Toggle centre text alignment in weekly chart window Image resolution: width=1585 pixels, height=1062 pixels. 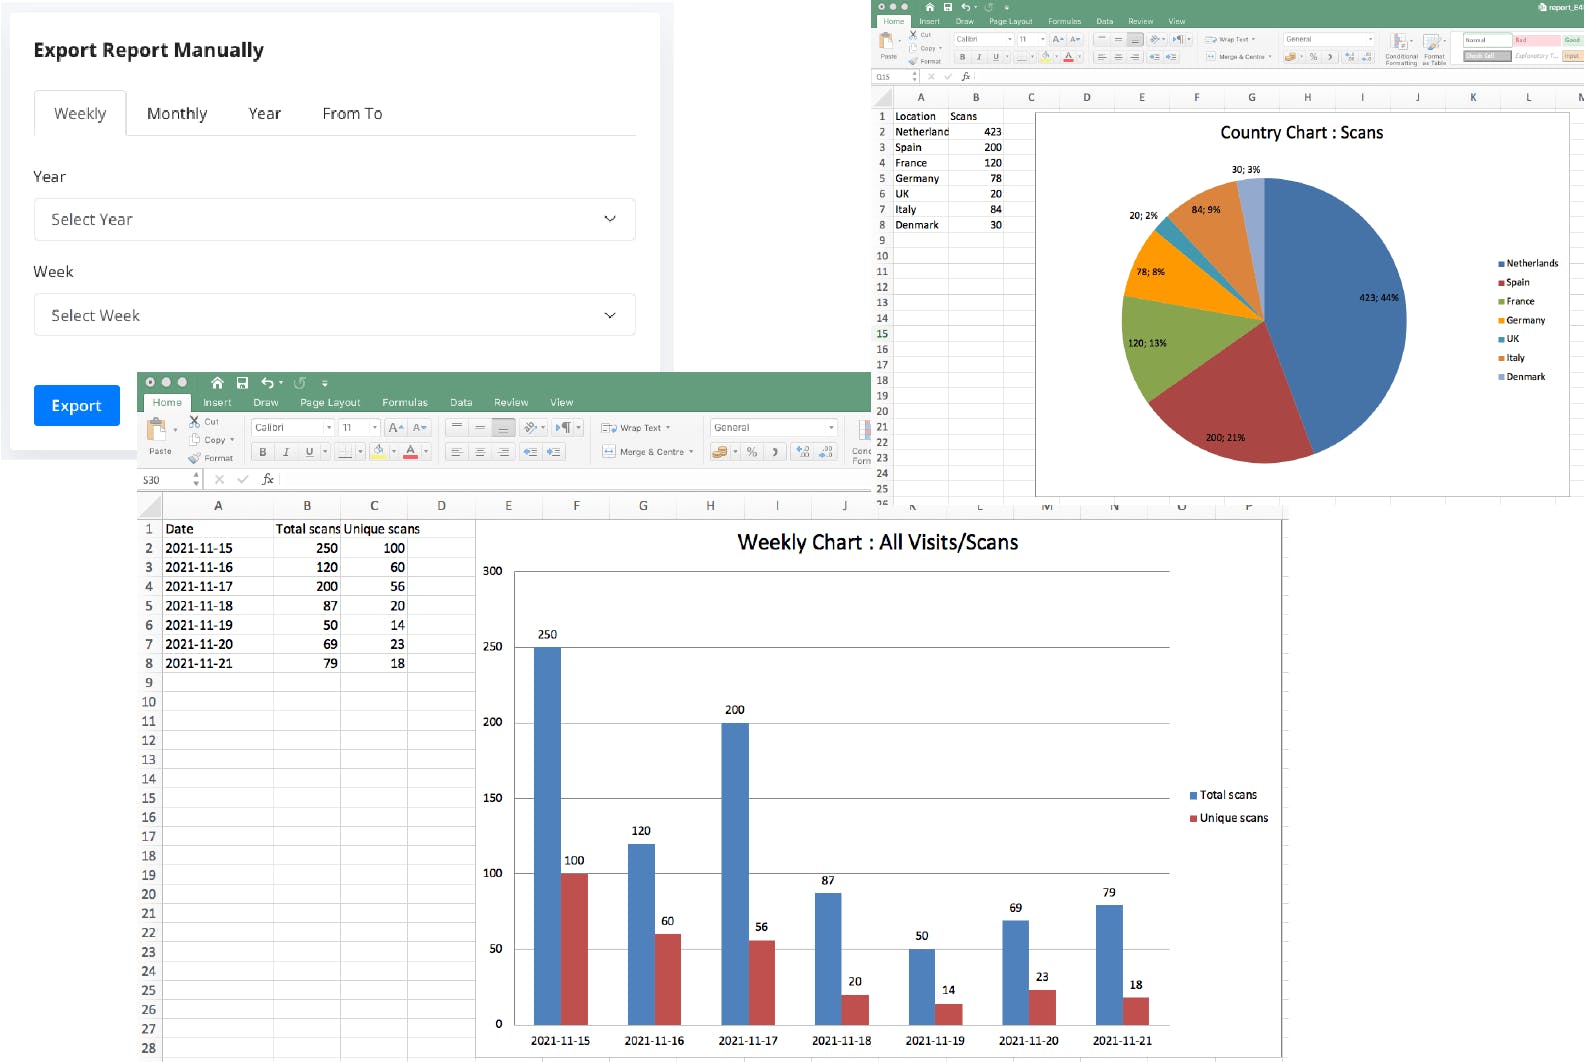[x=480, y=452]
